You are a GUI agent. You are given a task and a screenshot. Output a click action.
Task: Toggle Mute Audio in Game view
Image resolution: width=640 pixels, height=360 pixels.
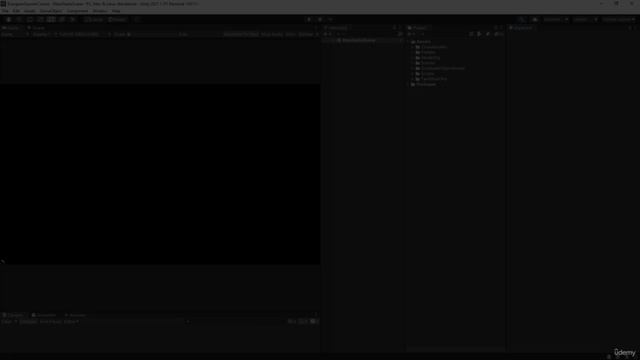[x=272, y=35]
